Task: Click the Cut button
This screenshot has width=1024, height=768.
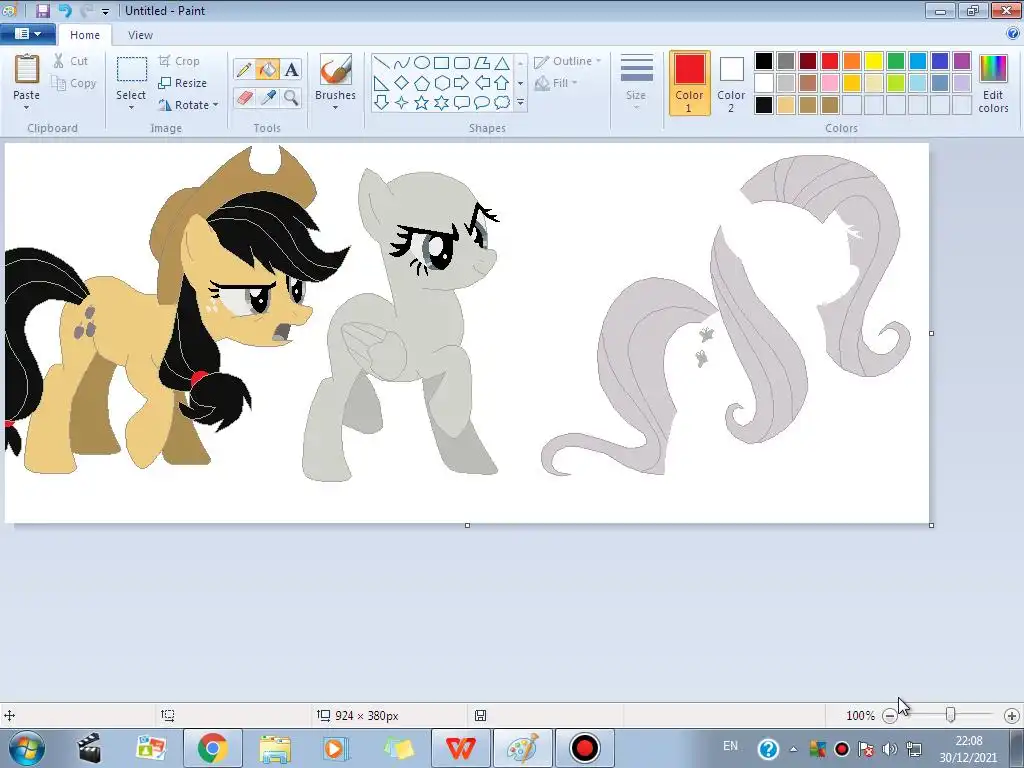Action: click(71, 61)
